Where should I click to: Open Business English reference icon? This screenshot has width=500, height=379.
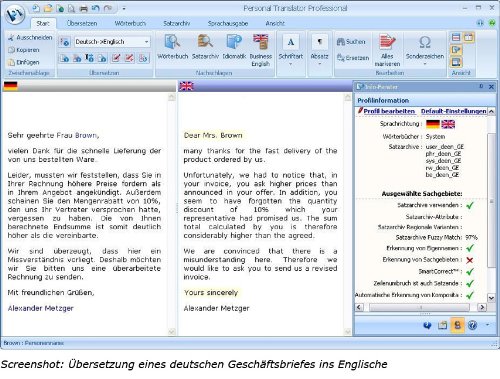point(261,42)
